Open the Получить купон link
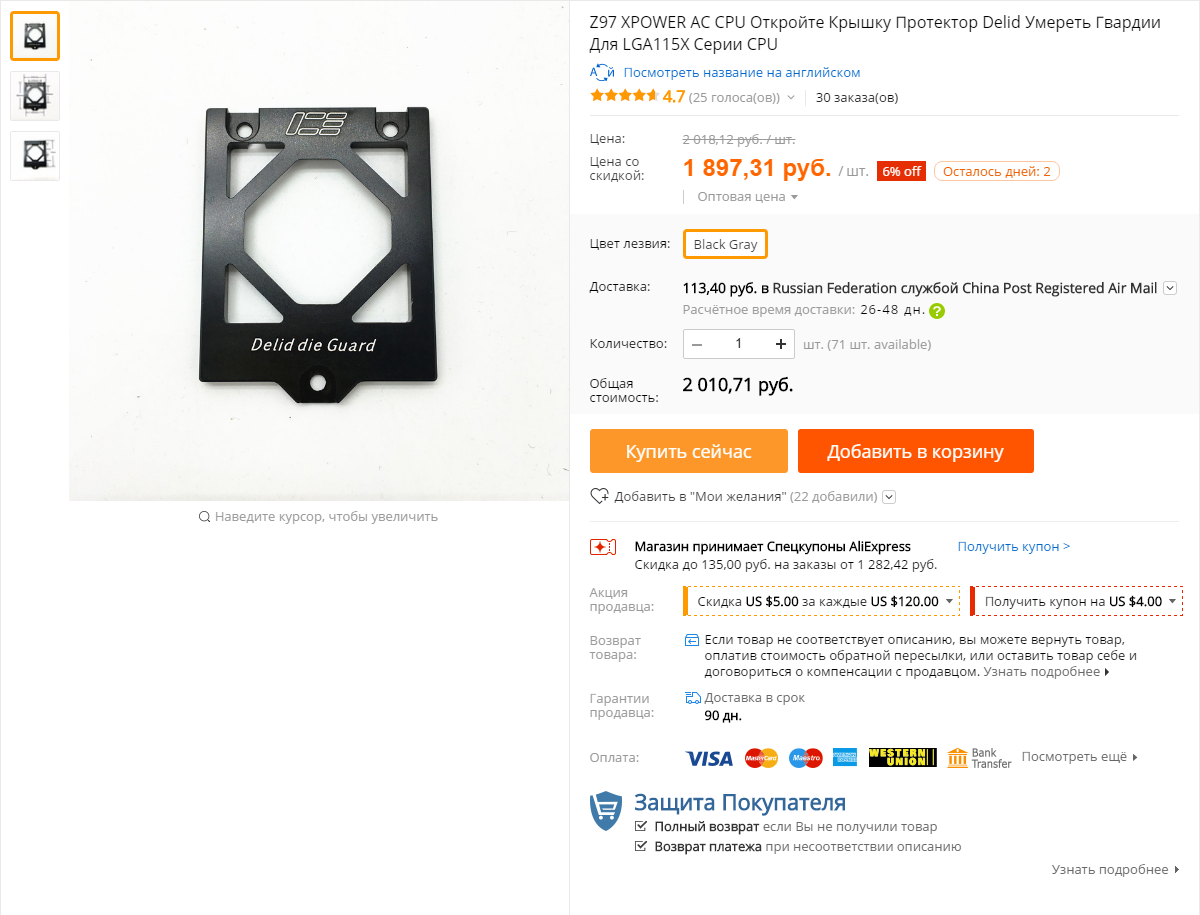 pyautogui.click(x=1014, y=547)
